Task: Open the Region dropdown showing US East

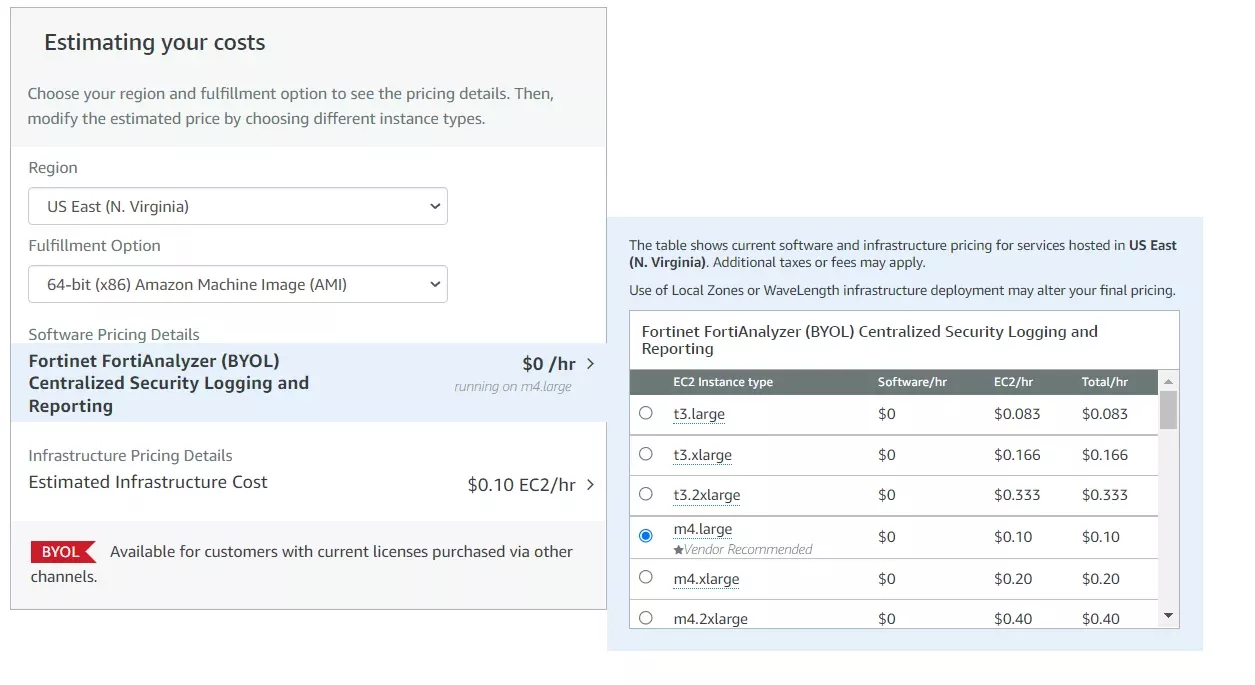Action: (237, 206)
